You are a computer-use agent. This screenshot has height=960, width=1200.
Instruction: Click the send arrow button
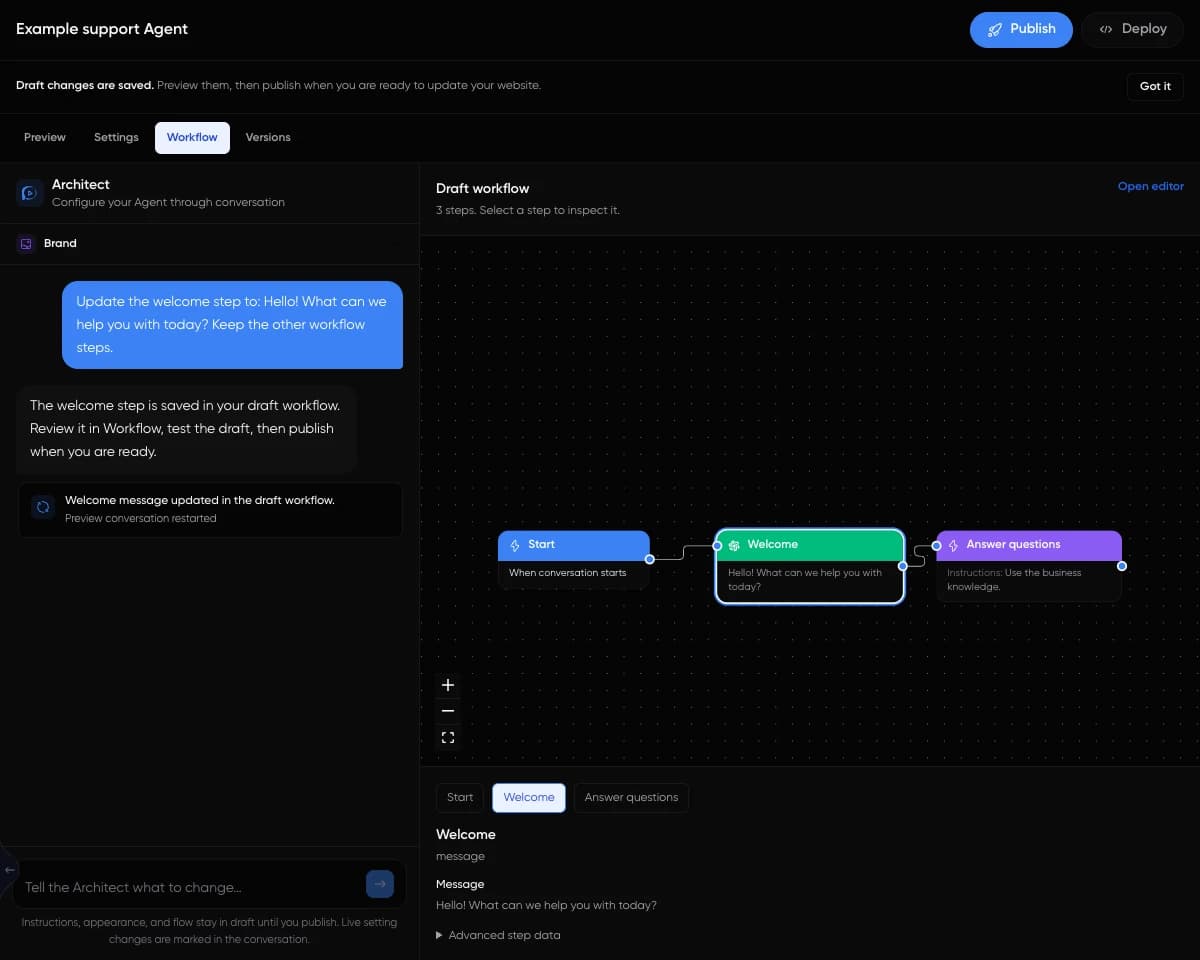380,884
